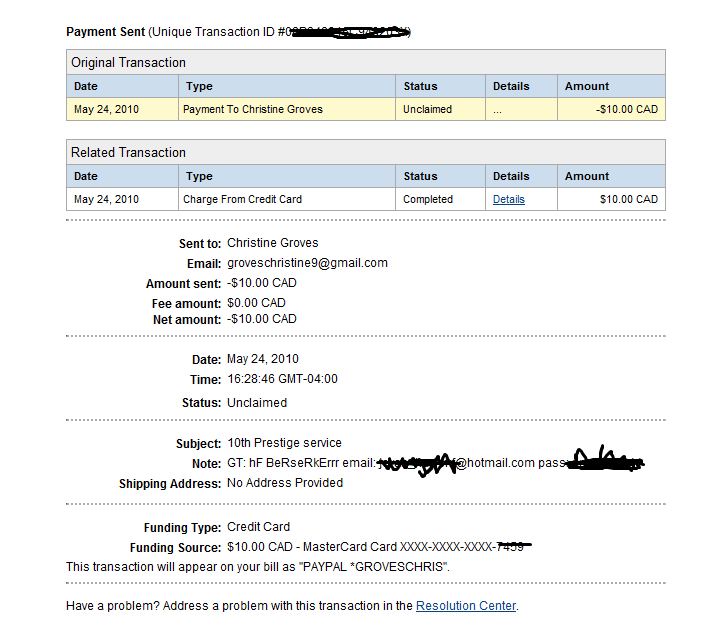
Task: Click the -$10.00 CAD amount in original transaction
Action: [626, 109]
